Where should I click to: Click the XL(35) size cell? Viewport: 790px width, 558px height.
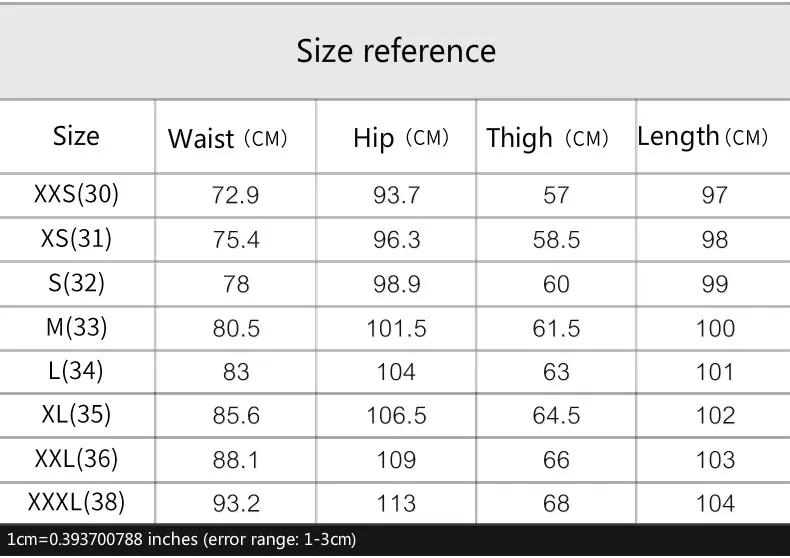[x=76, y=414]
